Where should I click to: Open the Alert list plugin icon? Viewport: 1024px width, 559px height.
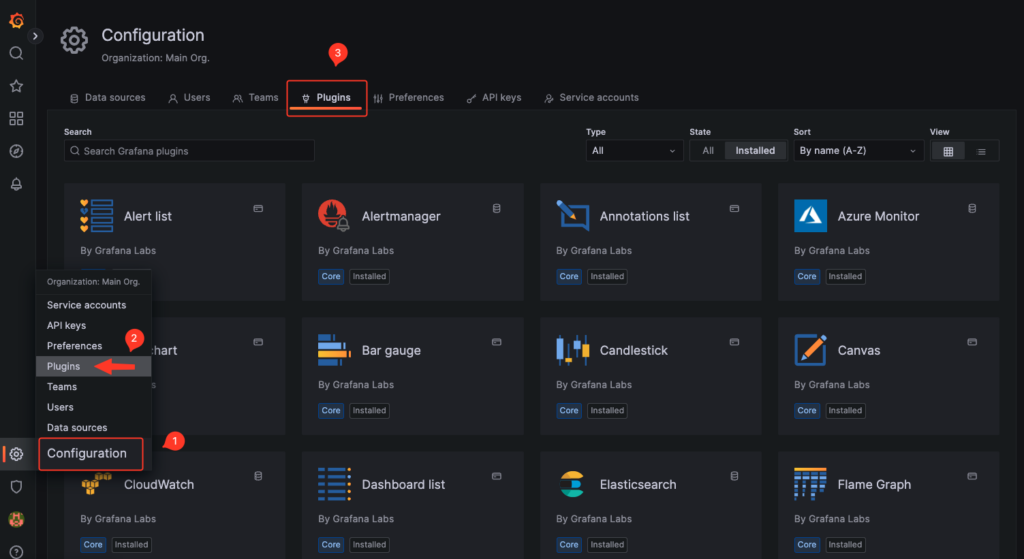97,216
